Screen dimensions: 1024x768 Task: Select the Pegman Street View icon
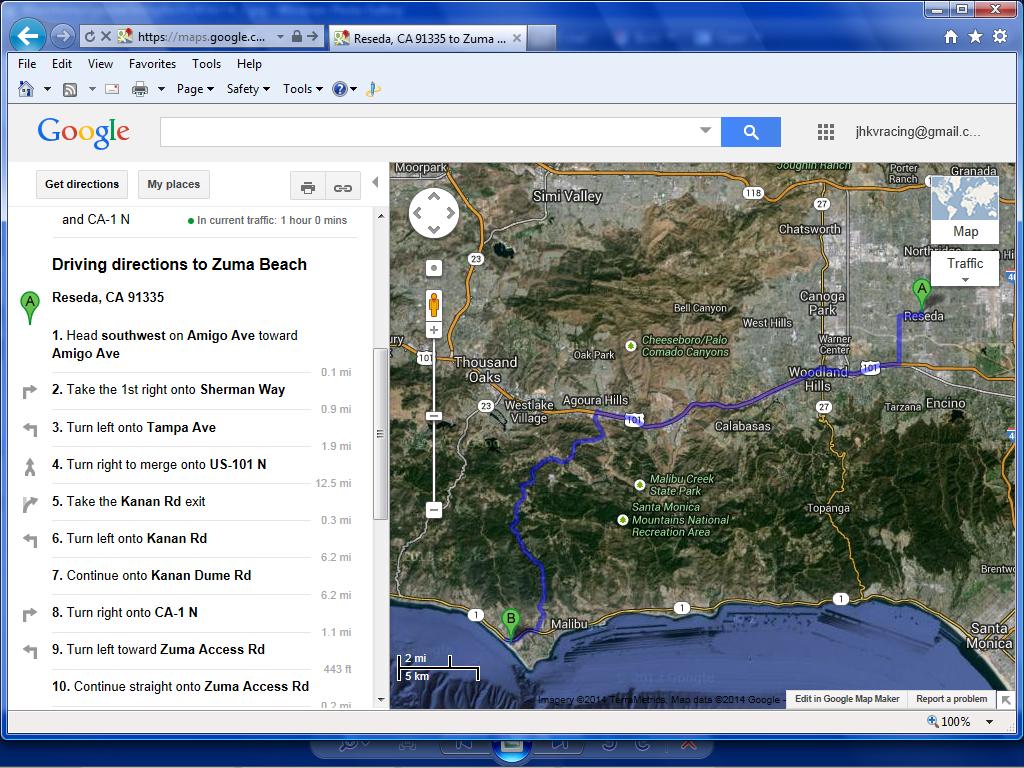point(434,305)
